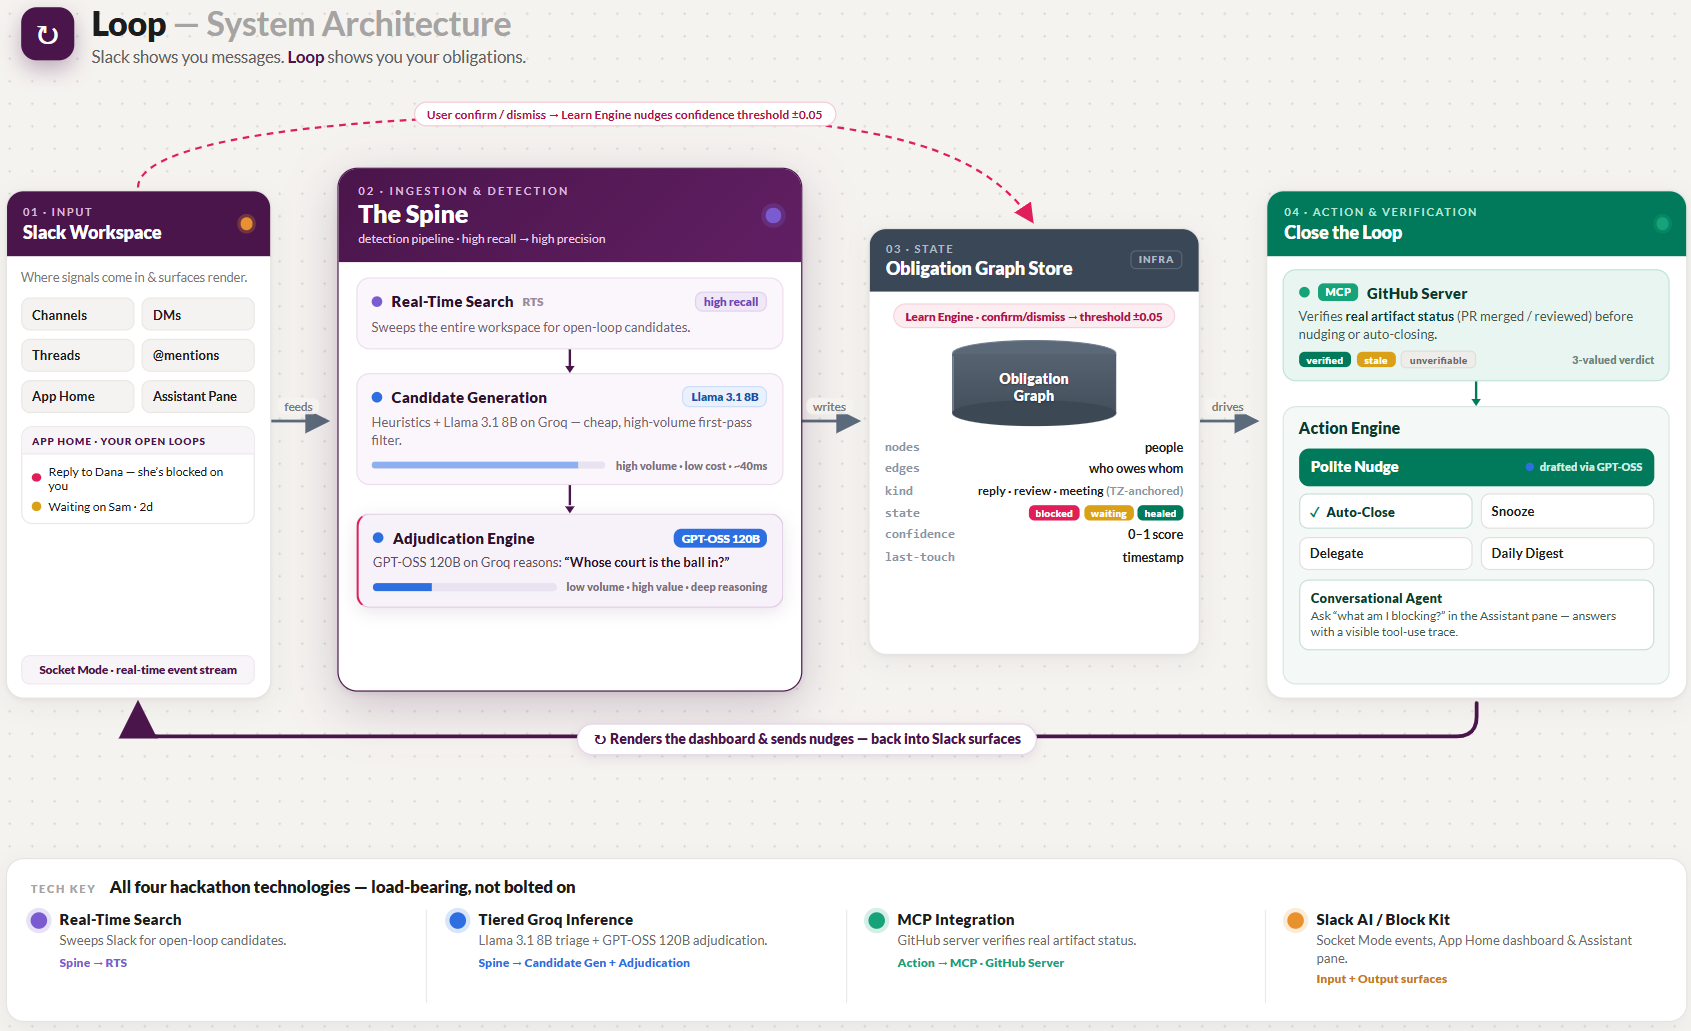The image size is (1691, 1031).
Task: Click the Daily Digest action
Action: click(1567, 553)
